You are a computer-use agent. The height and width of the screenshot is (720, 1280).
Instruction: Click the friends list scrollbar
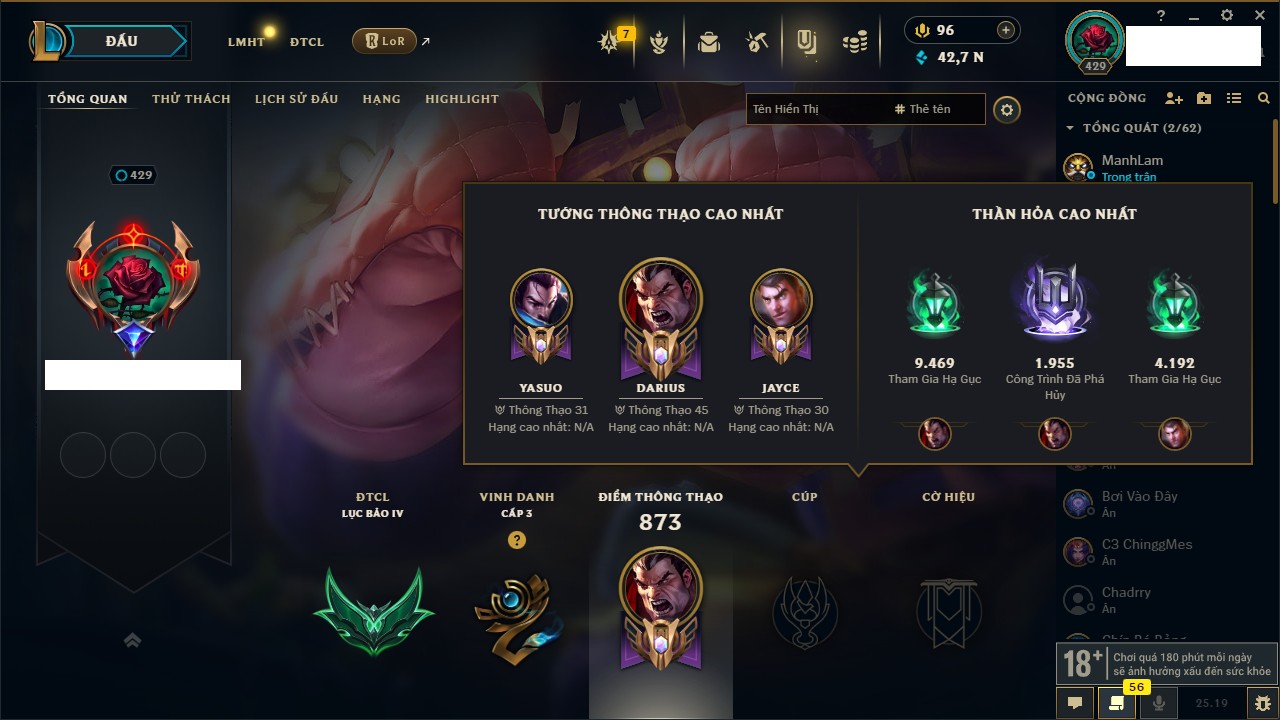coord(1275,160)
